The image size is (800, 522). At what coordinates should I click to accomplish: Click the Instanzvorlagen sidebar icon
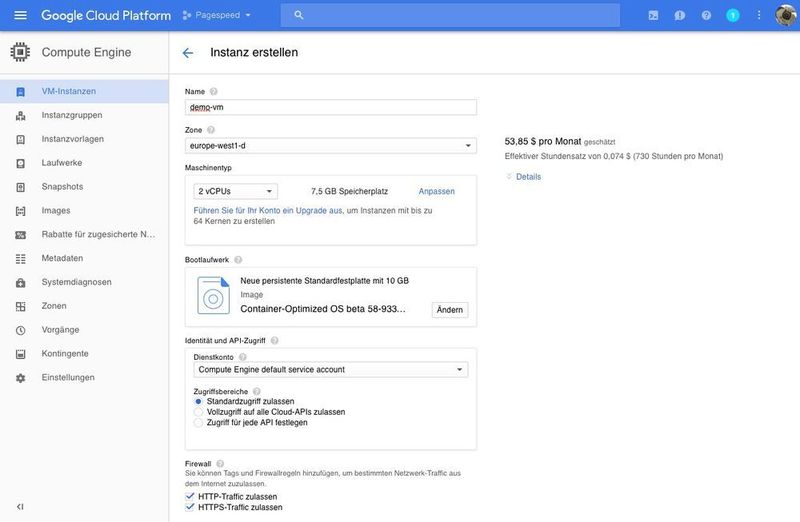pyautogui.click(x=20, y=139)
